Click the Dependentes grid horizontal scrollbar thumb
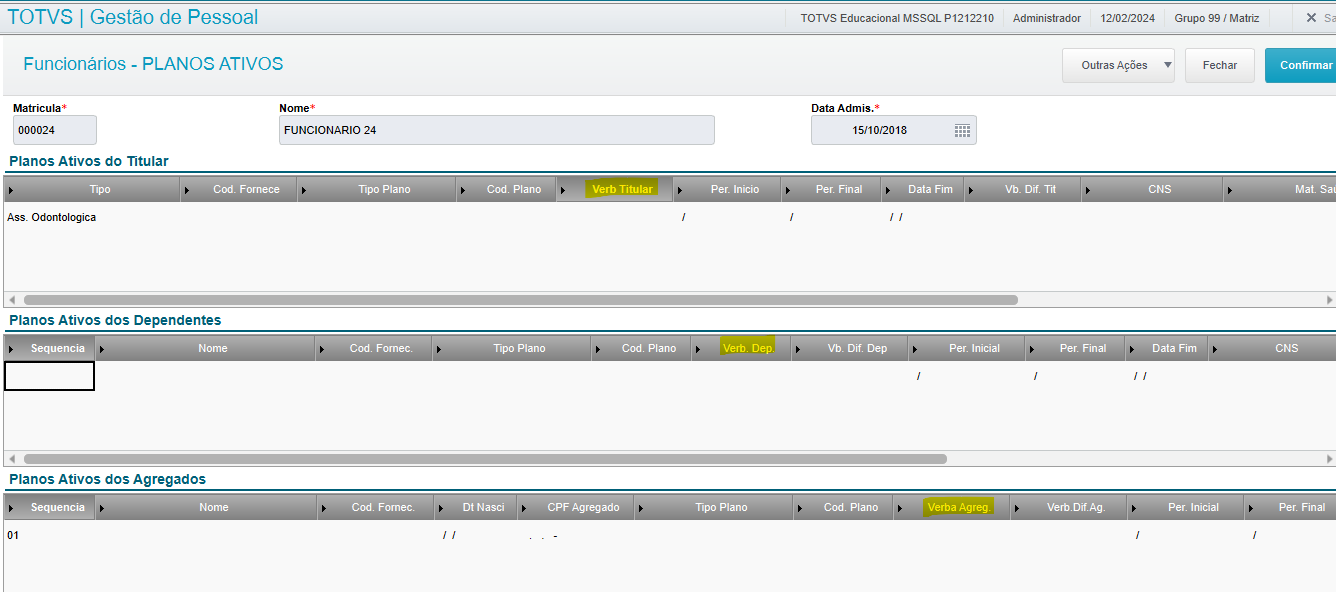Viewport: 1336px width, 592px height. tap(485, 459)
